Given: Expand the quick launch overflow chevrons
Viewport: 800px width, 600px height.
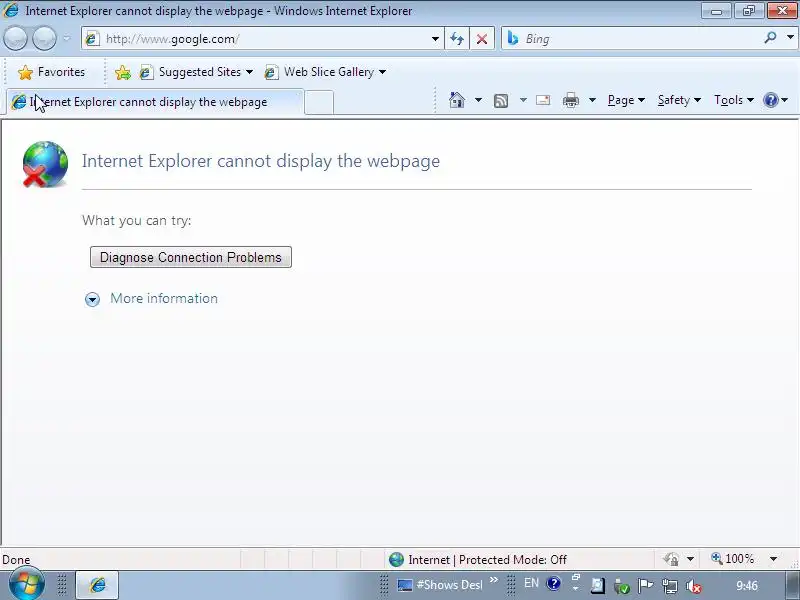Looking at the screenshot, I should click(x=493, y=580).
